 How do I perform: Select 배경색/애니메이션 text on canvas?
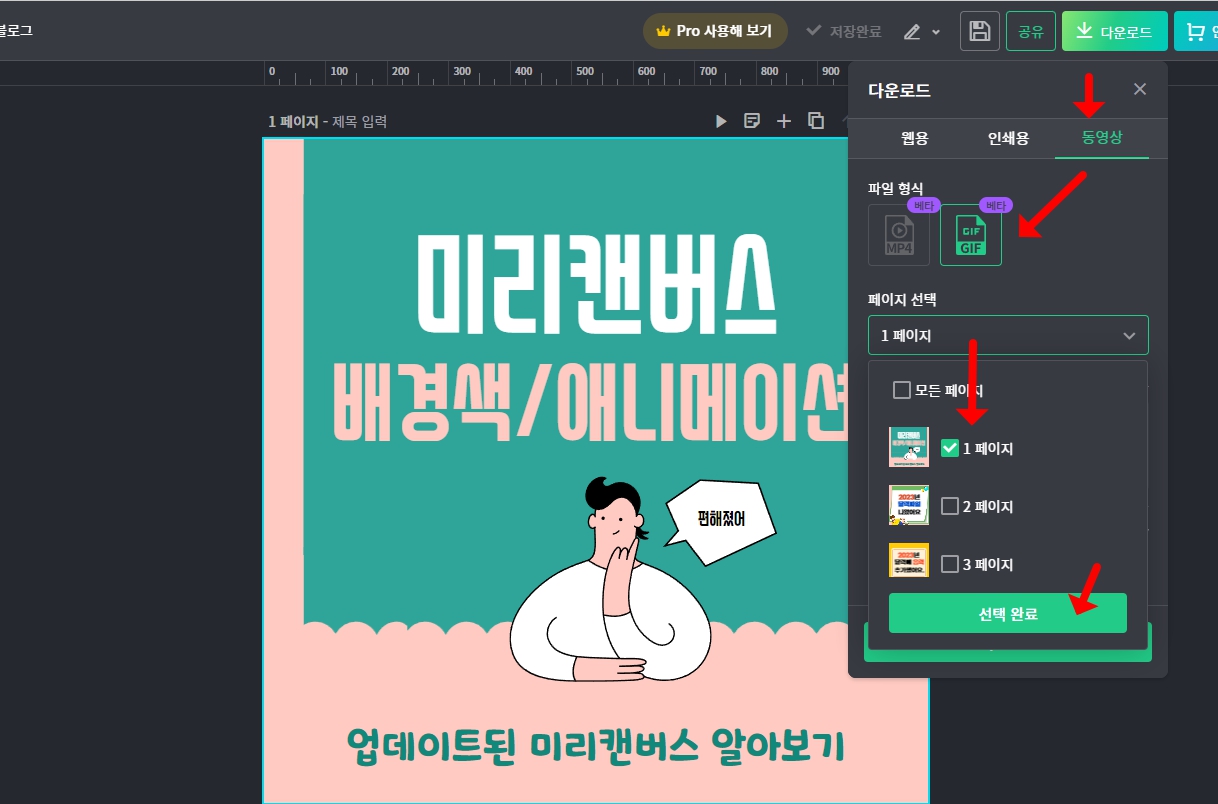(x=590, y=402)
